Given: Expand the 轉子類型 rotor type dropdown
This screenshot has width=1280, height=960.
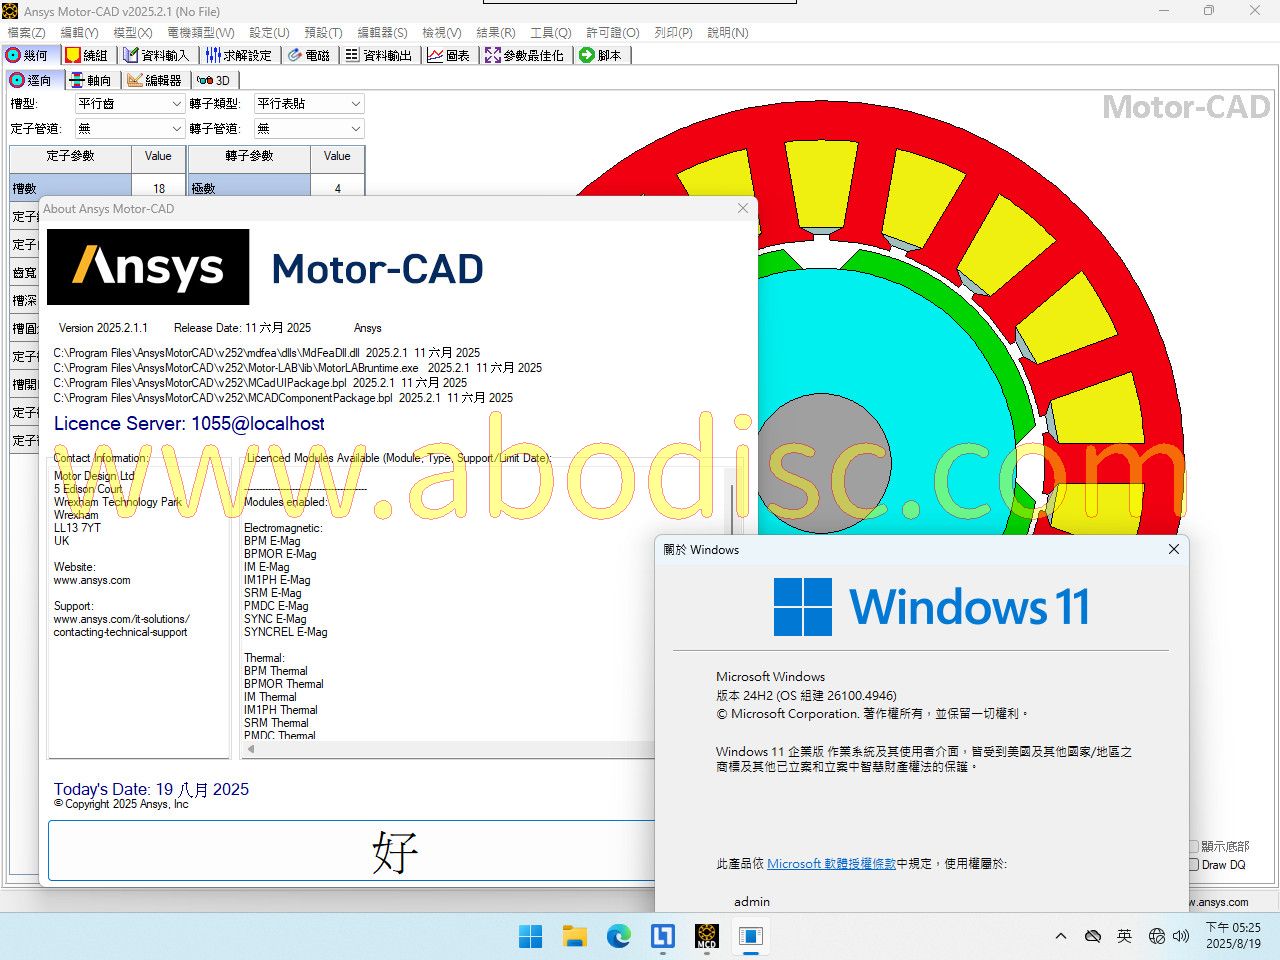Looking at the screenshot, I should pos(308,104).
